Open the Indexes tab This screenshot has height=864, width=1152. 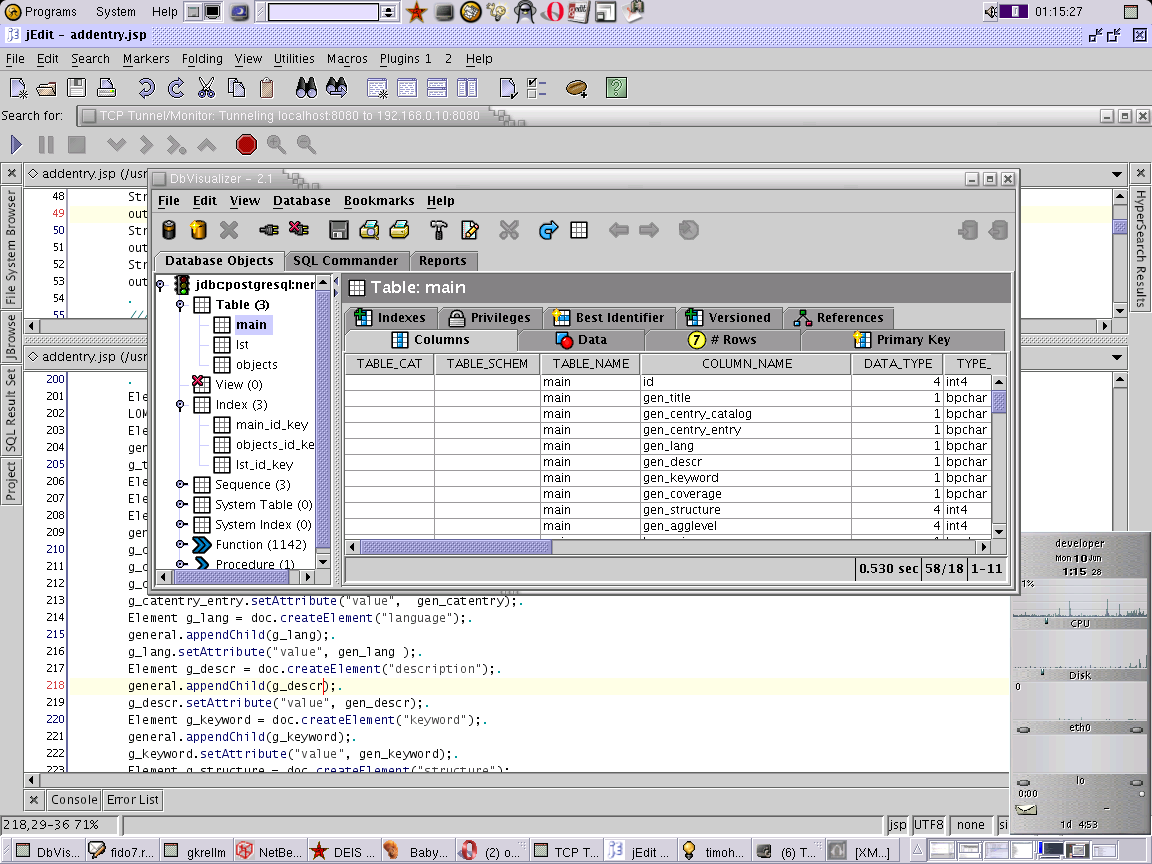pos(391,318)
